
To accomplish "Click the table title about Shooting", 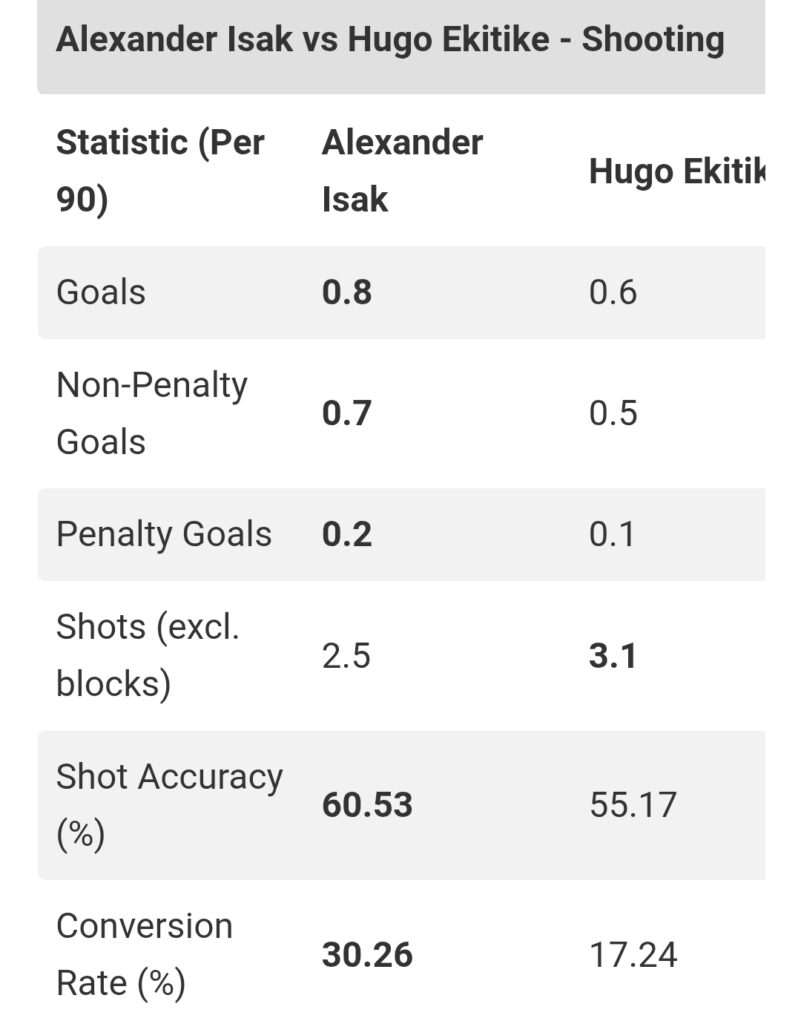I will [x=390, y=40].
